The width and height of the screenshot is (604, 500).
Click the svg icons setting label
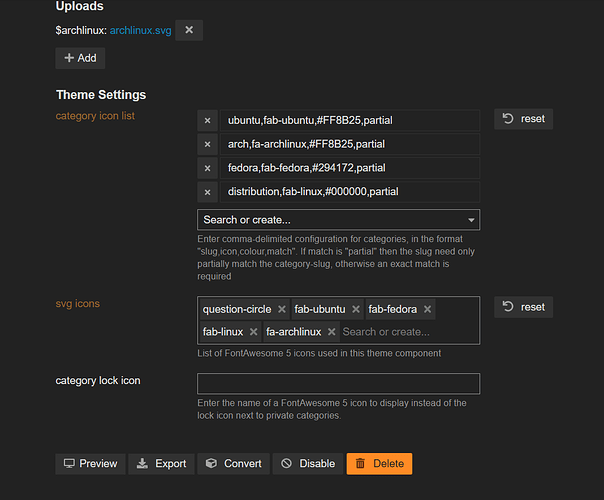77,304
